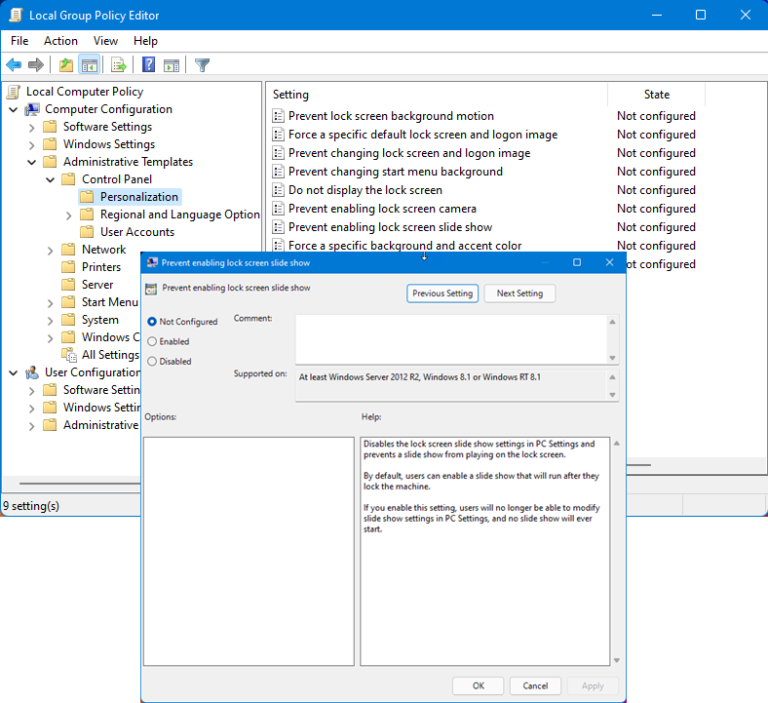The width and height of the screenshot is (768, 703).
Task: Click the Filter funnel icon
Action: pos(202,65)
